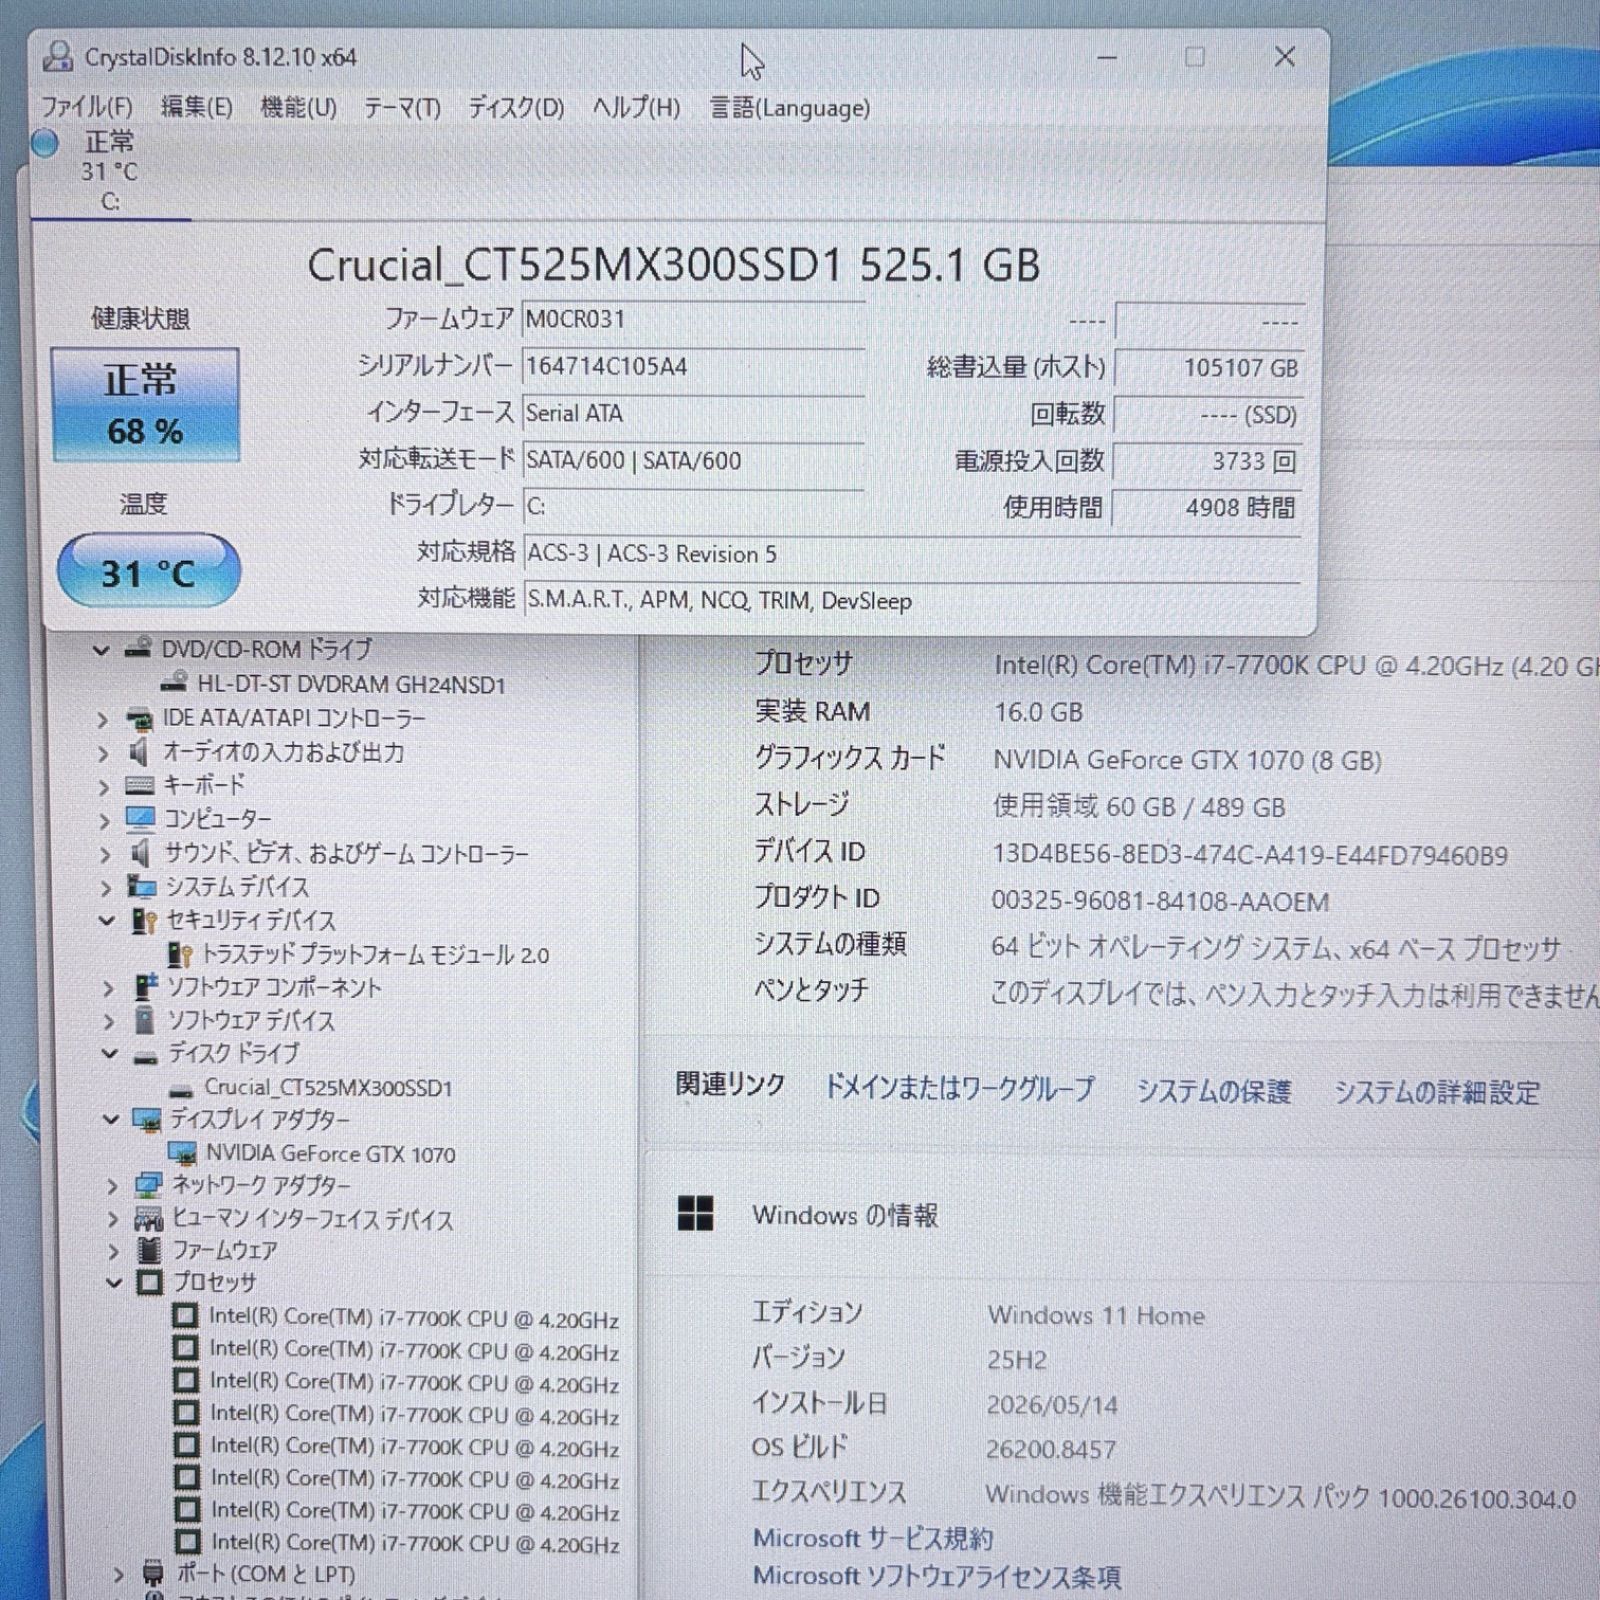Image resolution: width=1600 pixels, height=1600 pixels.
Task: Click the システム デバイス folder icon
Action: 142,886
